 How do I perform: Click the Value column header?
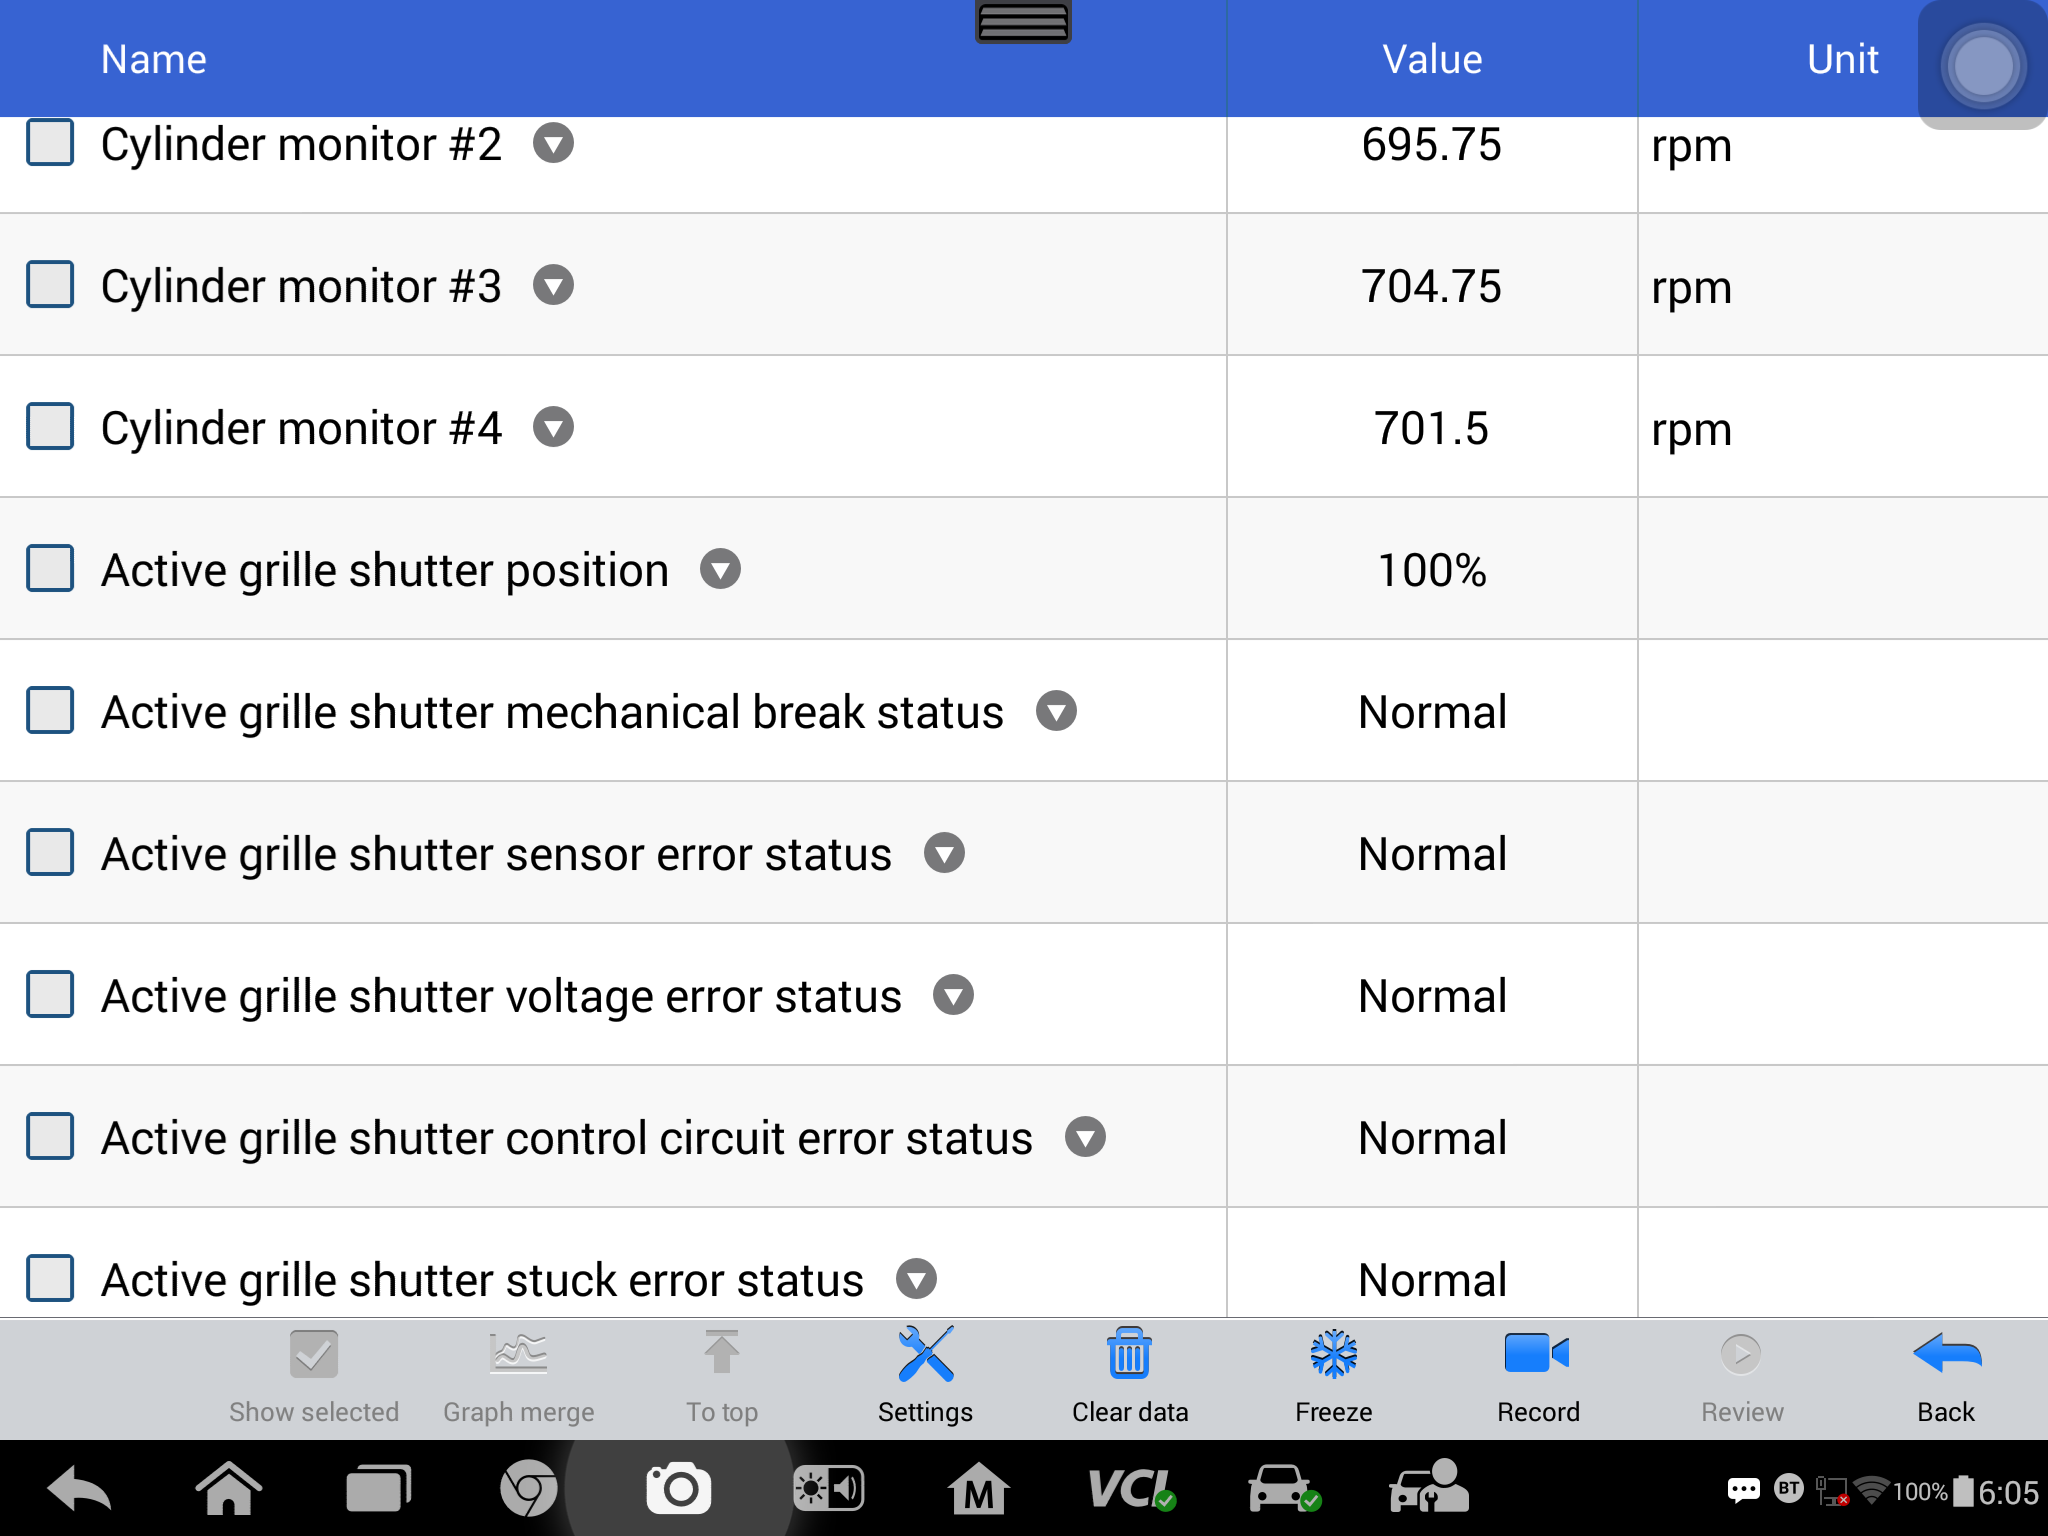[1432, 59]
